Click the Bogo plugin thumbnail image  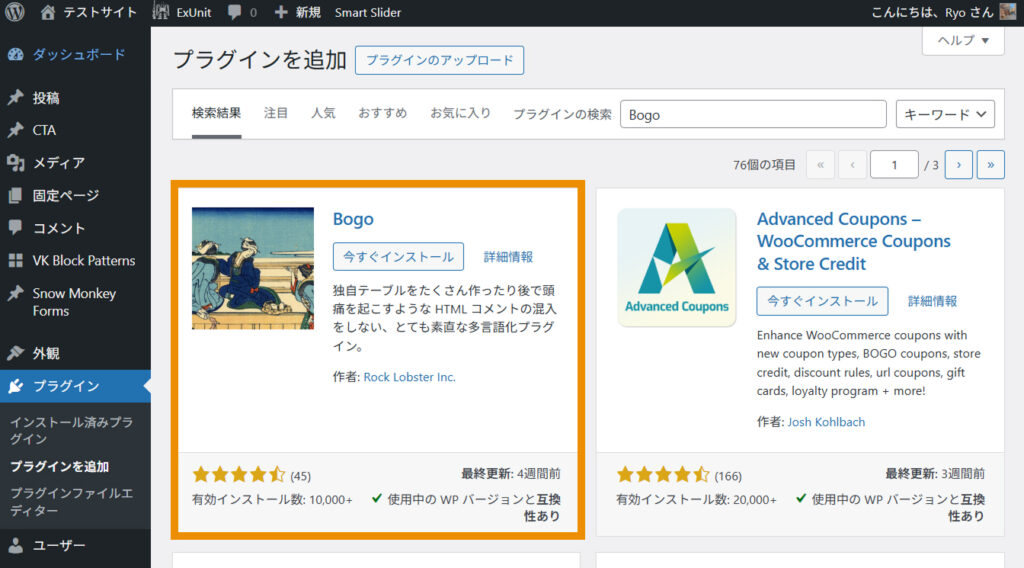click(x=252, y=268)
